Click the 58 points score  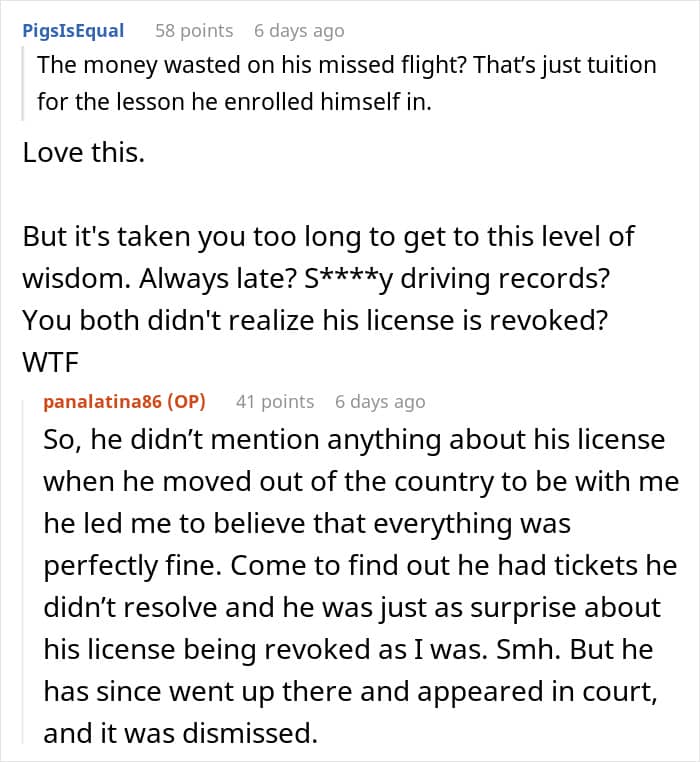click(194, 31)
